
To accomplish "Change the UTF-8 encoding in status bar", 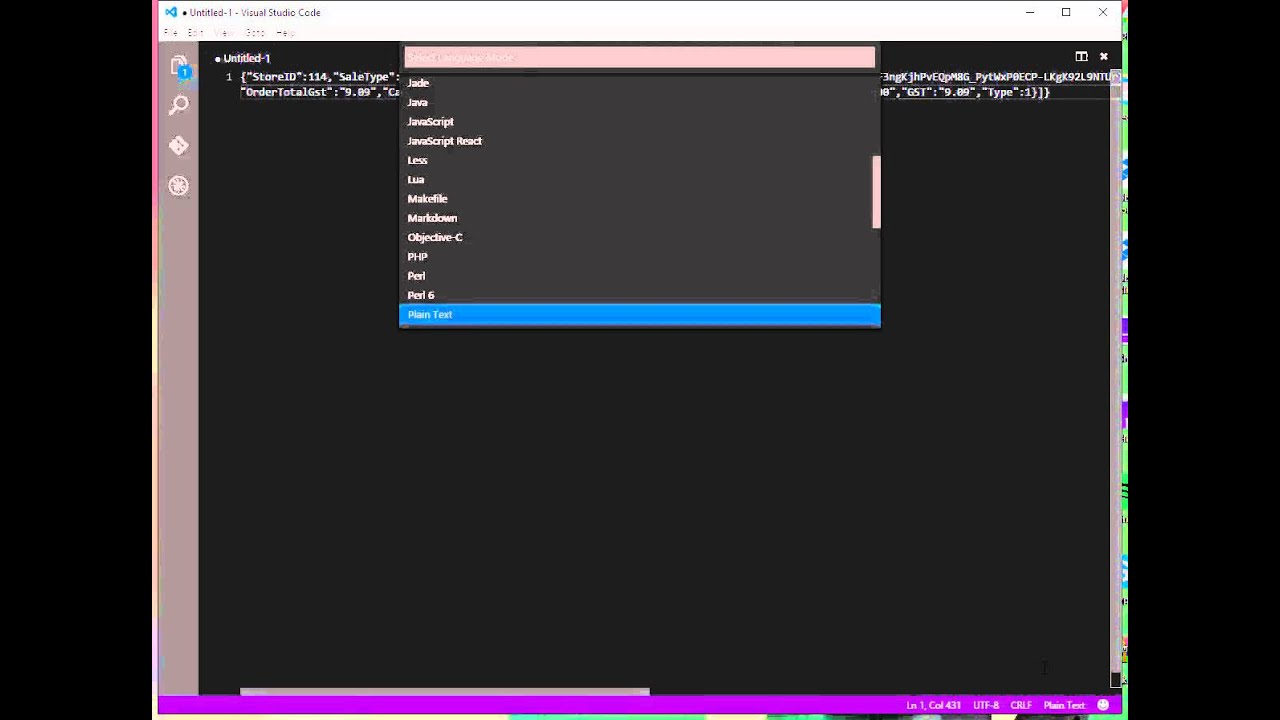I will [986, 705].
